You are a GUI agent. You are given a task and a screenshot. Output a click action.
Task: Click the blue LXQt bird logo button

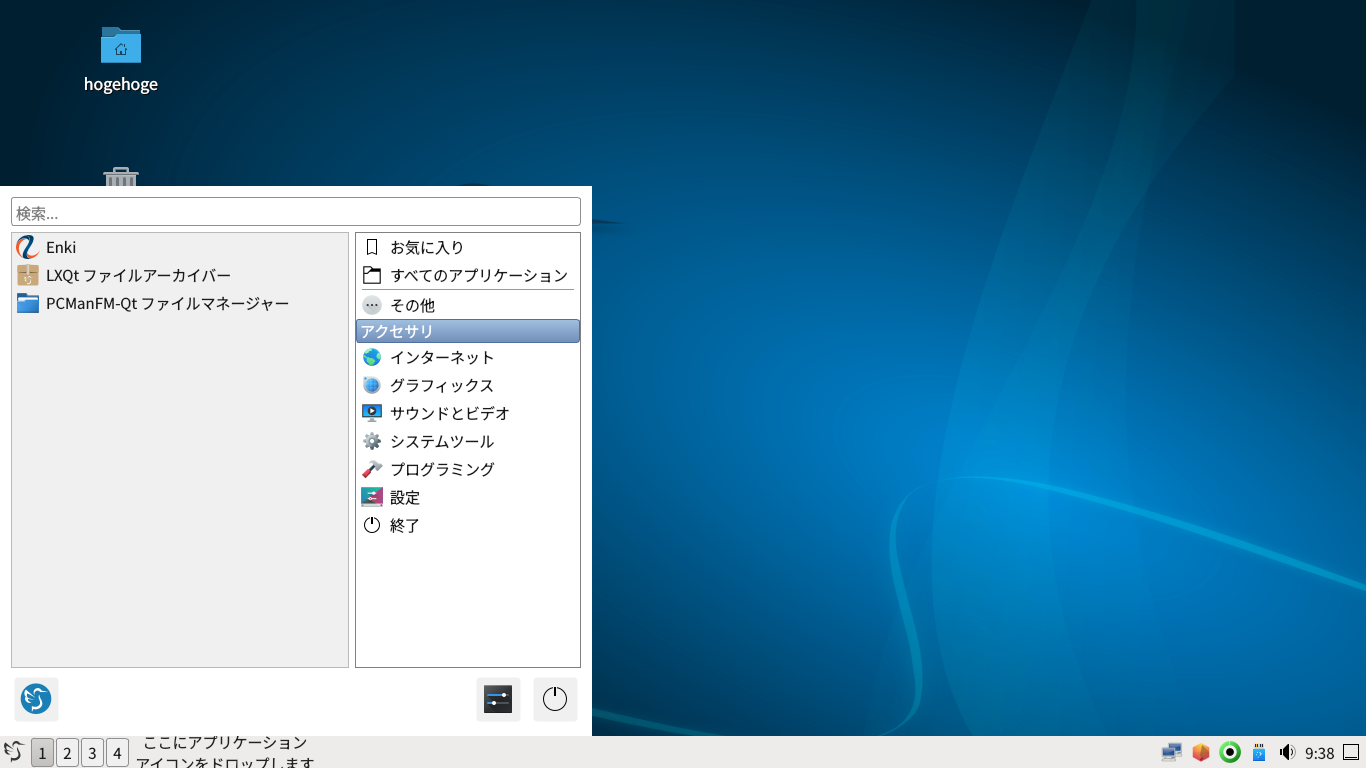click(37, 699)
